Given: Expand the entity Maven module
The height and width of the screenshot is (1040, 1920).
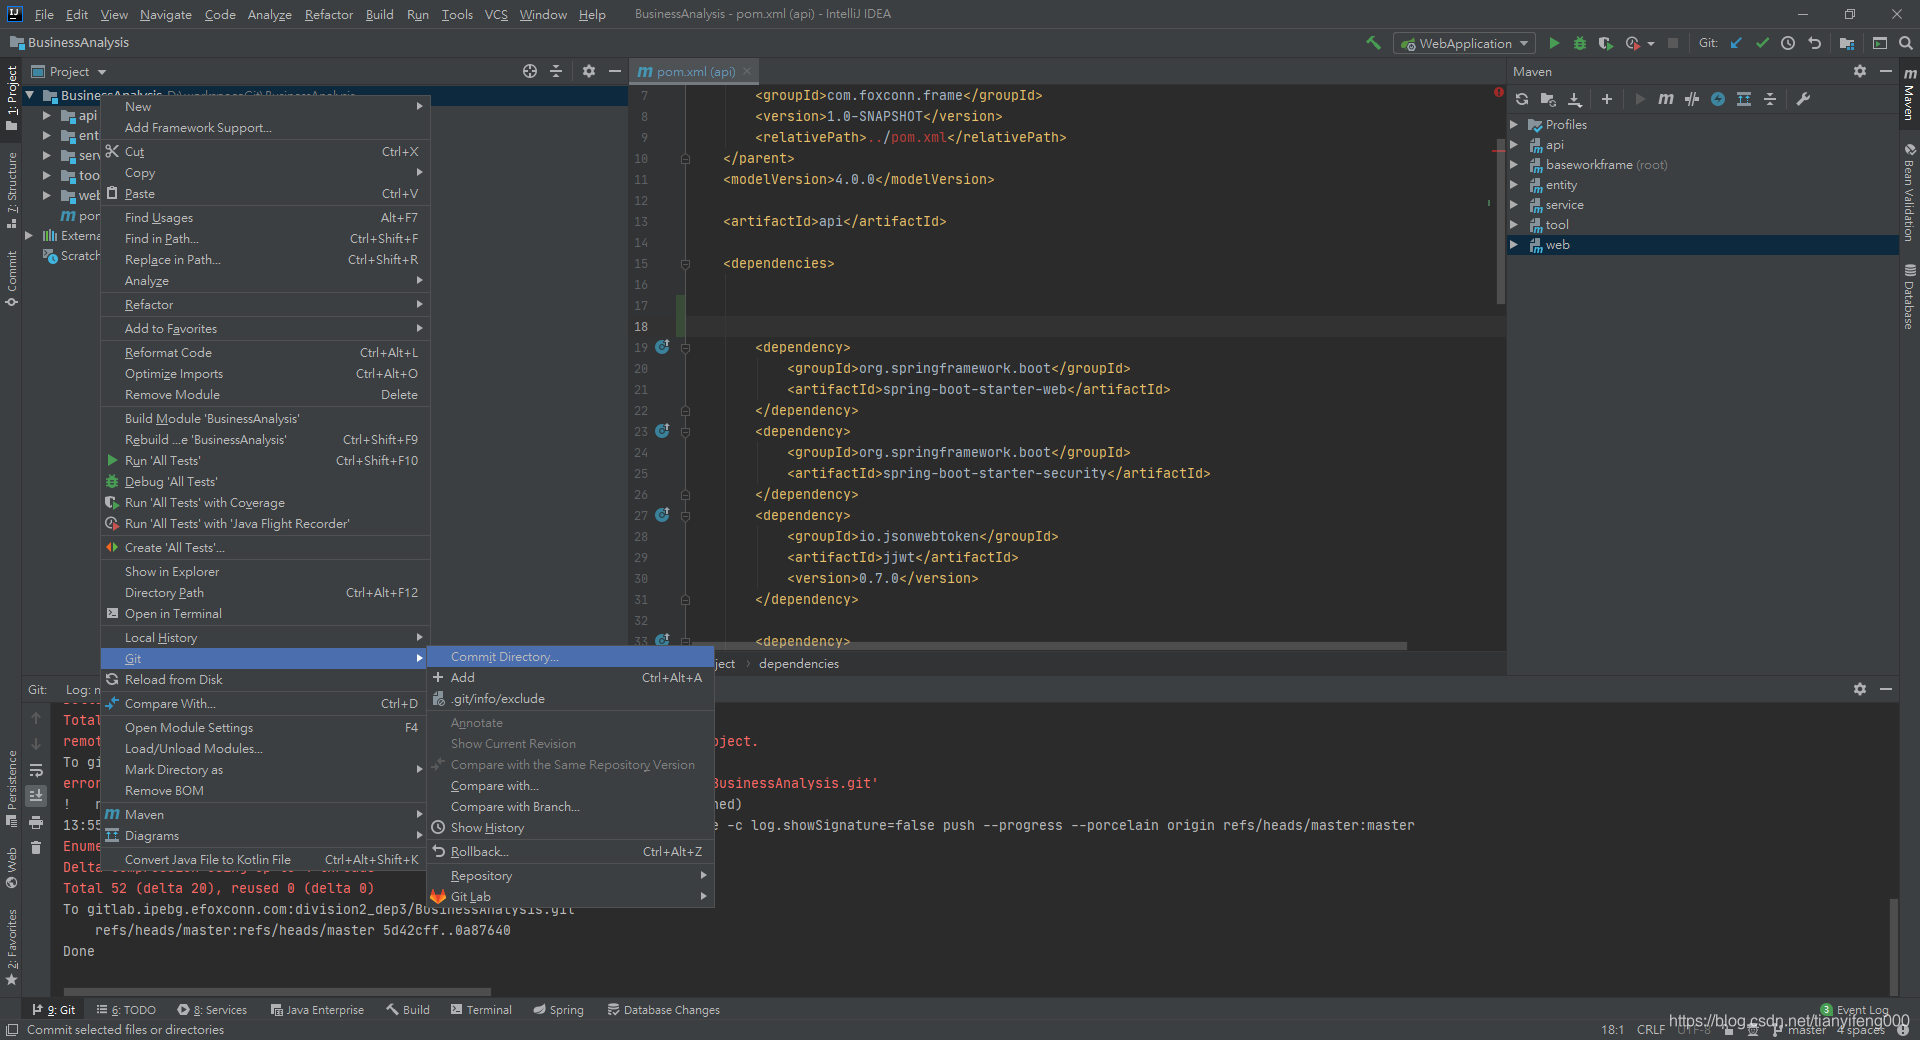Looking at the screenshot, I should pyautogui.click(x=1514, y=185).
